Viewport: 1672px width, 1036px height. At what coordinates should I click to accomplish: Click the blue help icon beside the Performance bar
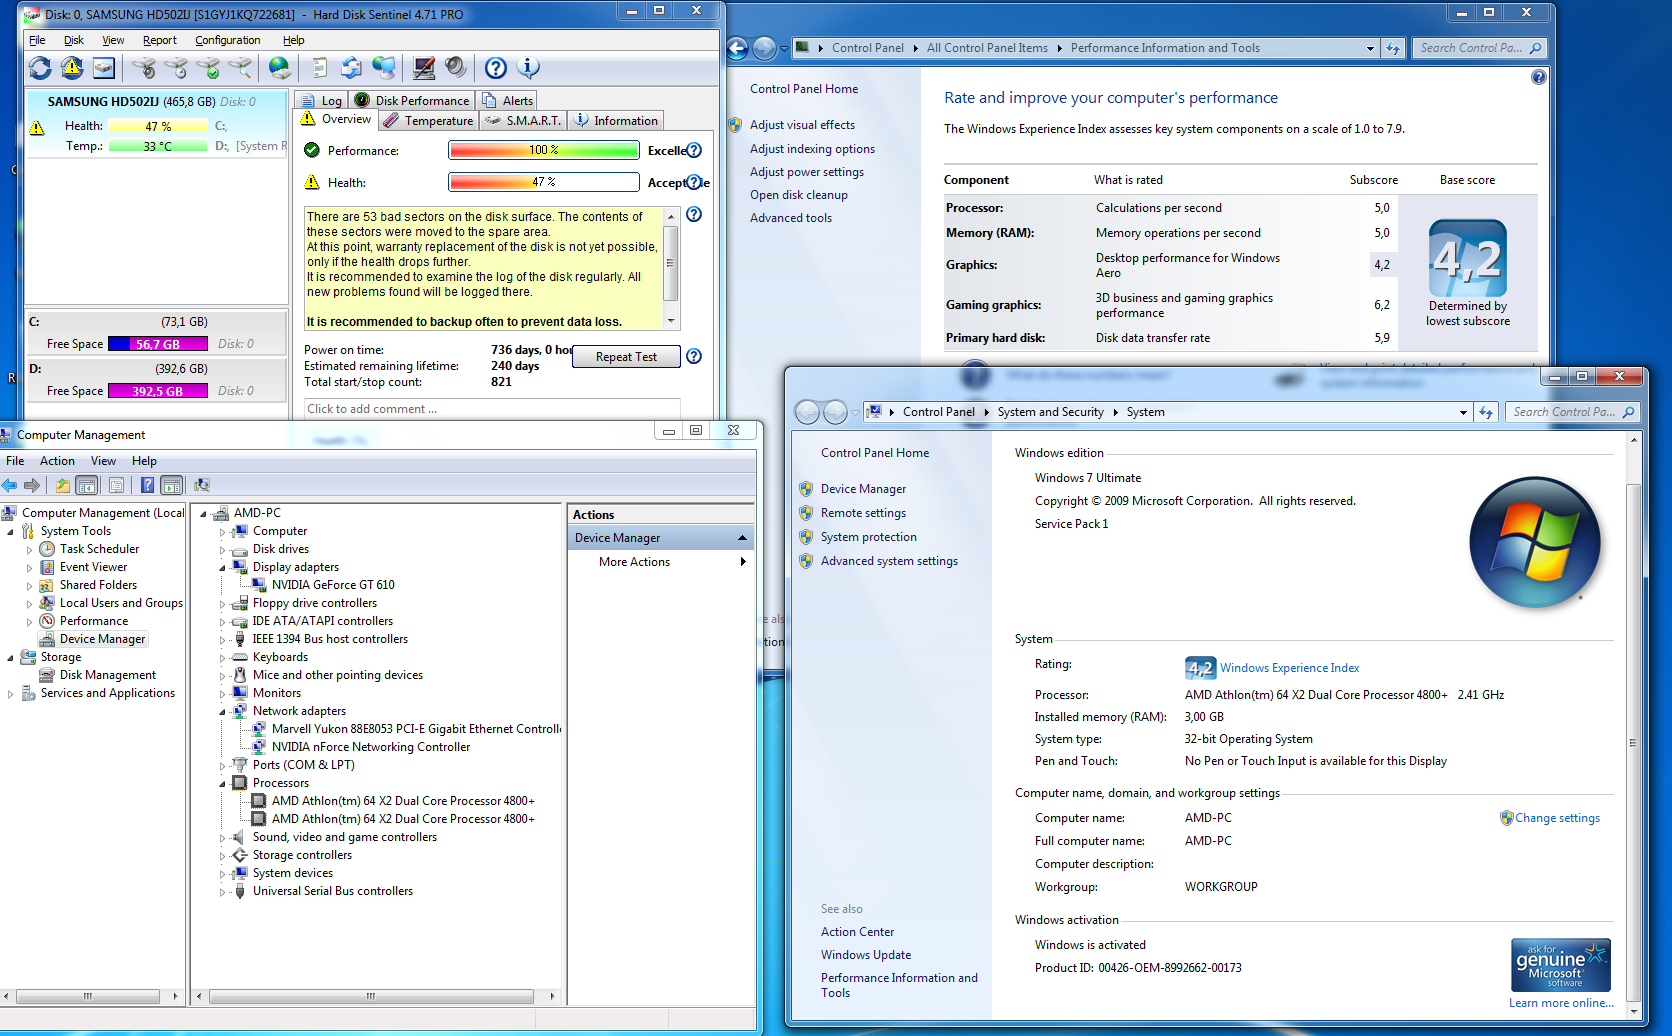pos(694,151)
